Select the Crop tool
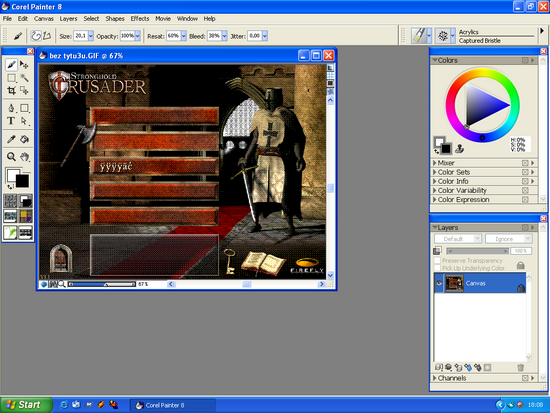 pyautogui.click(x=11, y=91)
